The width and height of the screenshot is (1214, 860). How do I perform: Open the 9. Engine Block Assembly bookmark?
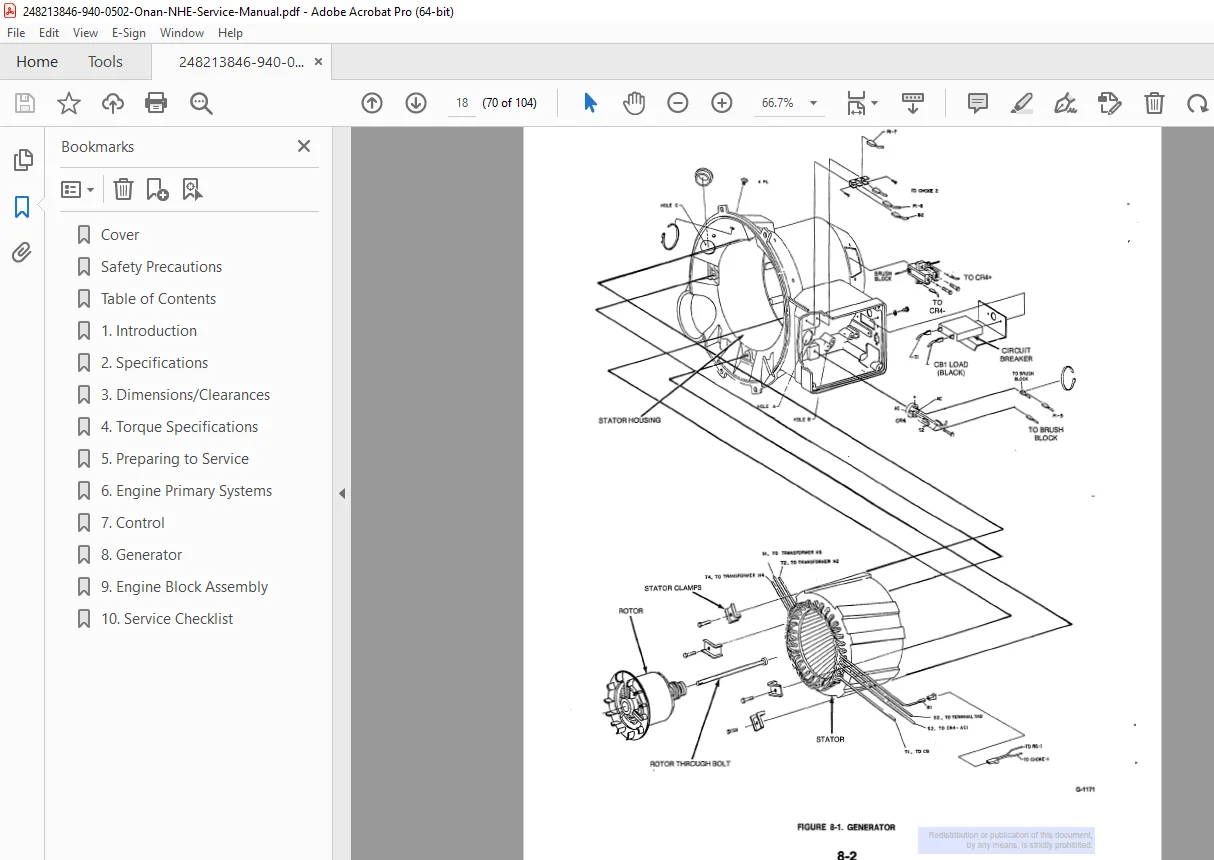click(x=184, y=587)
